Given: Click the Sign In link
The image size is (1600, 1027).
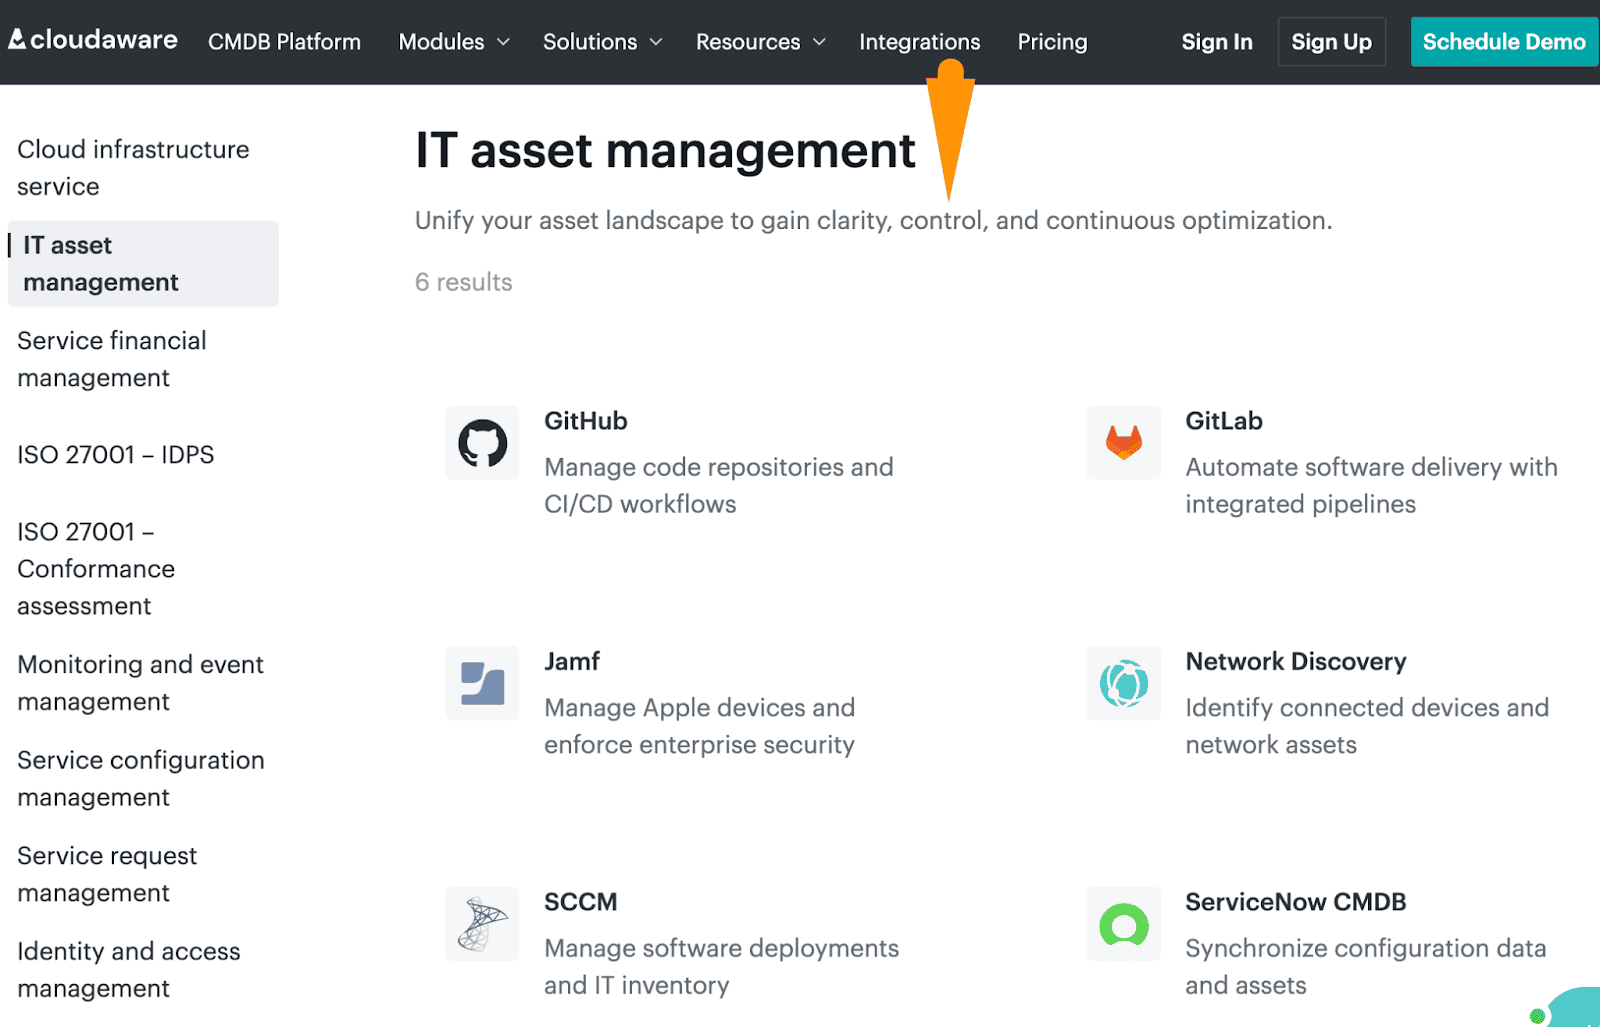Looking at the screenshot, I should click(x=1216, y=41).
